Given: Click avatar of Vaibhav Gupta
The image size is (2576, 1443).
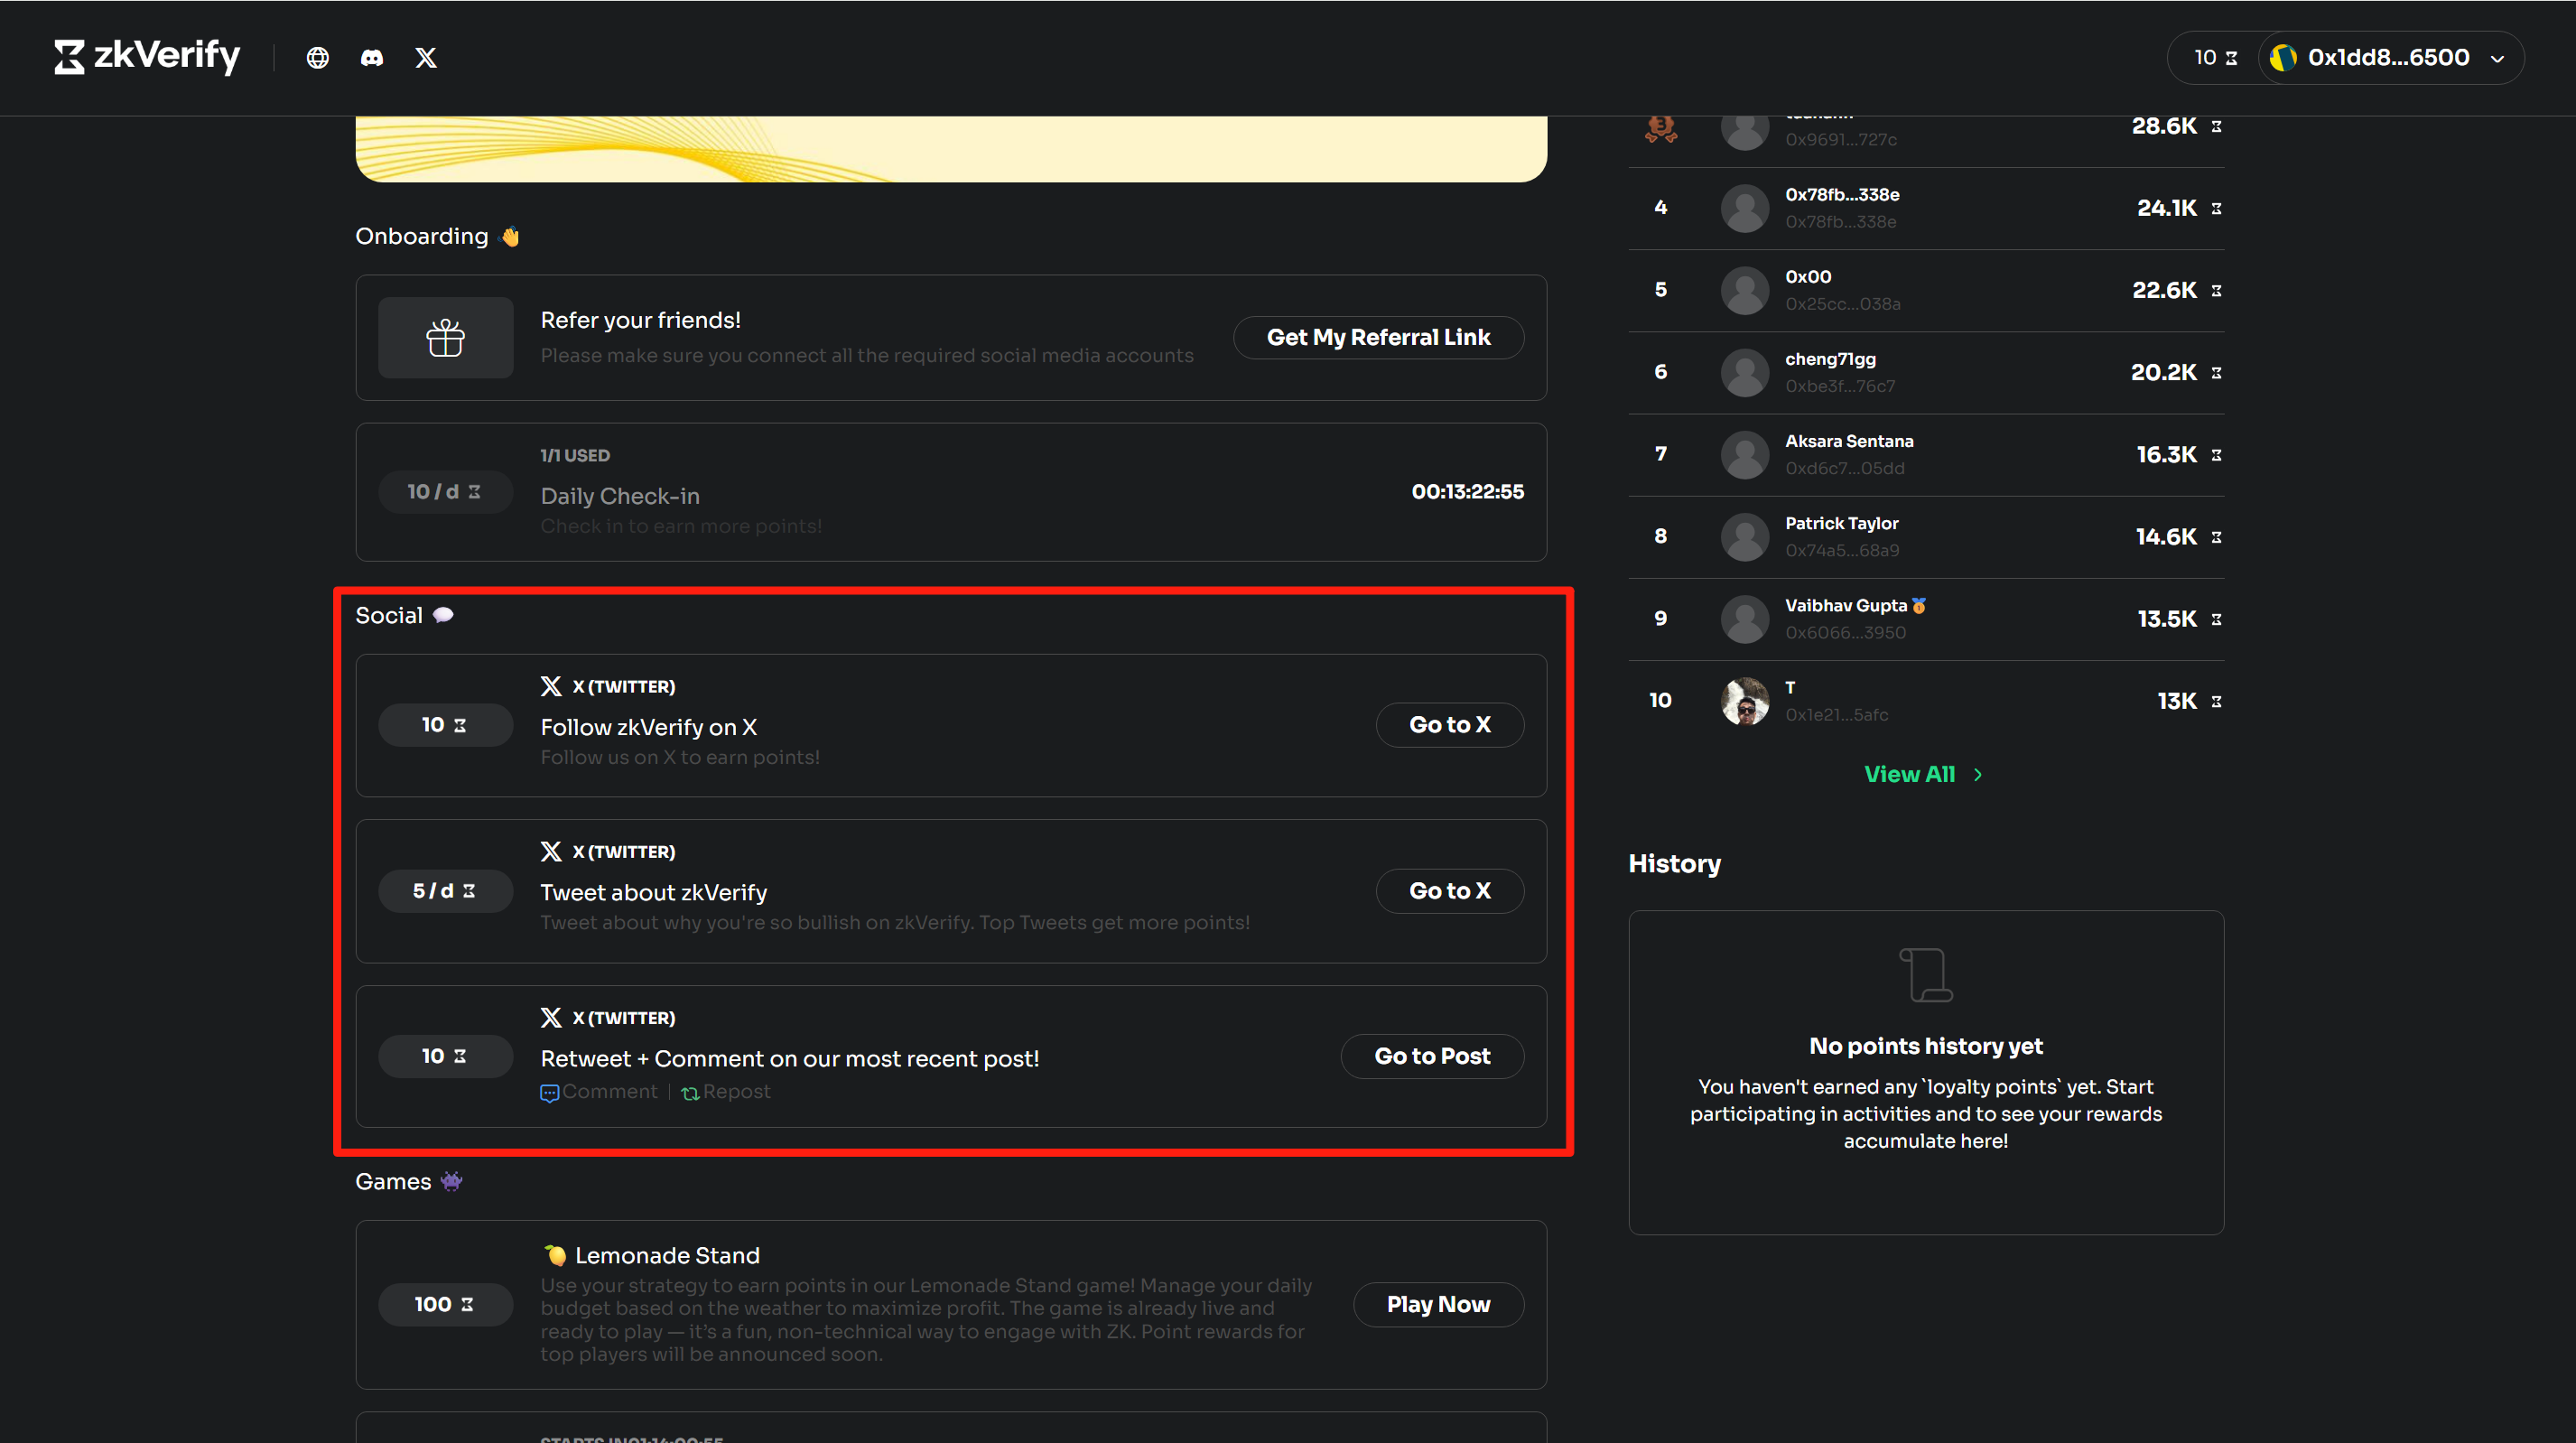Looking at the screenshot, I should pyautogui.click(x=1745, y=619).
